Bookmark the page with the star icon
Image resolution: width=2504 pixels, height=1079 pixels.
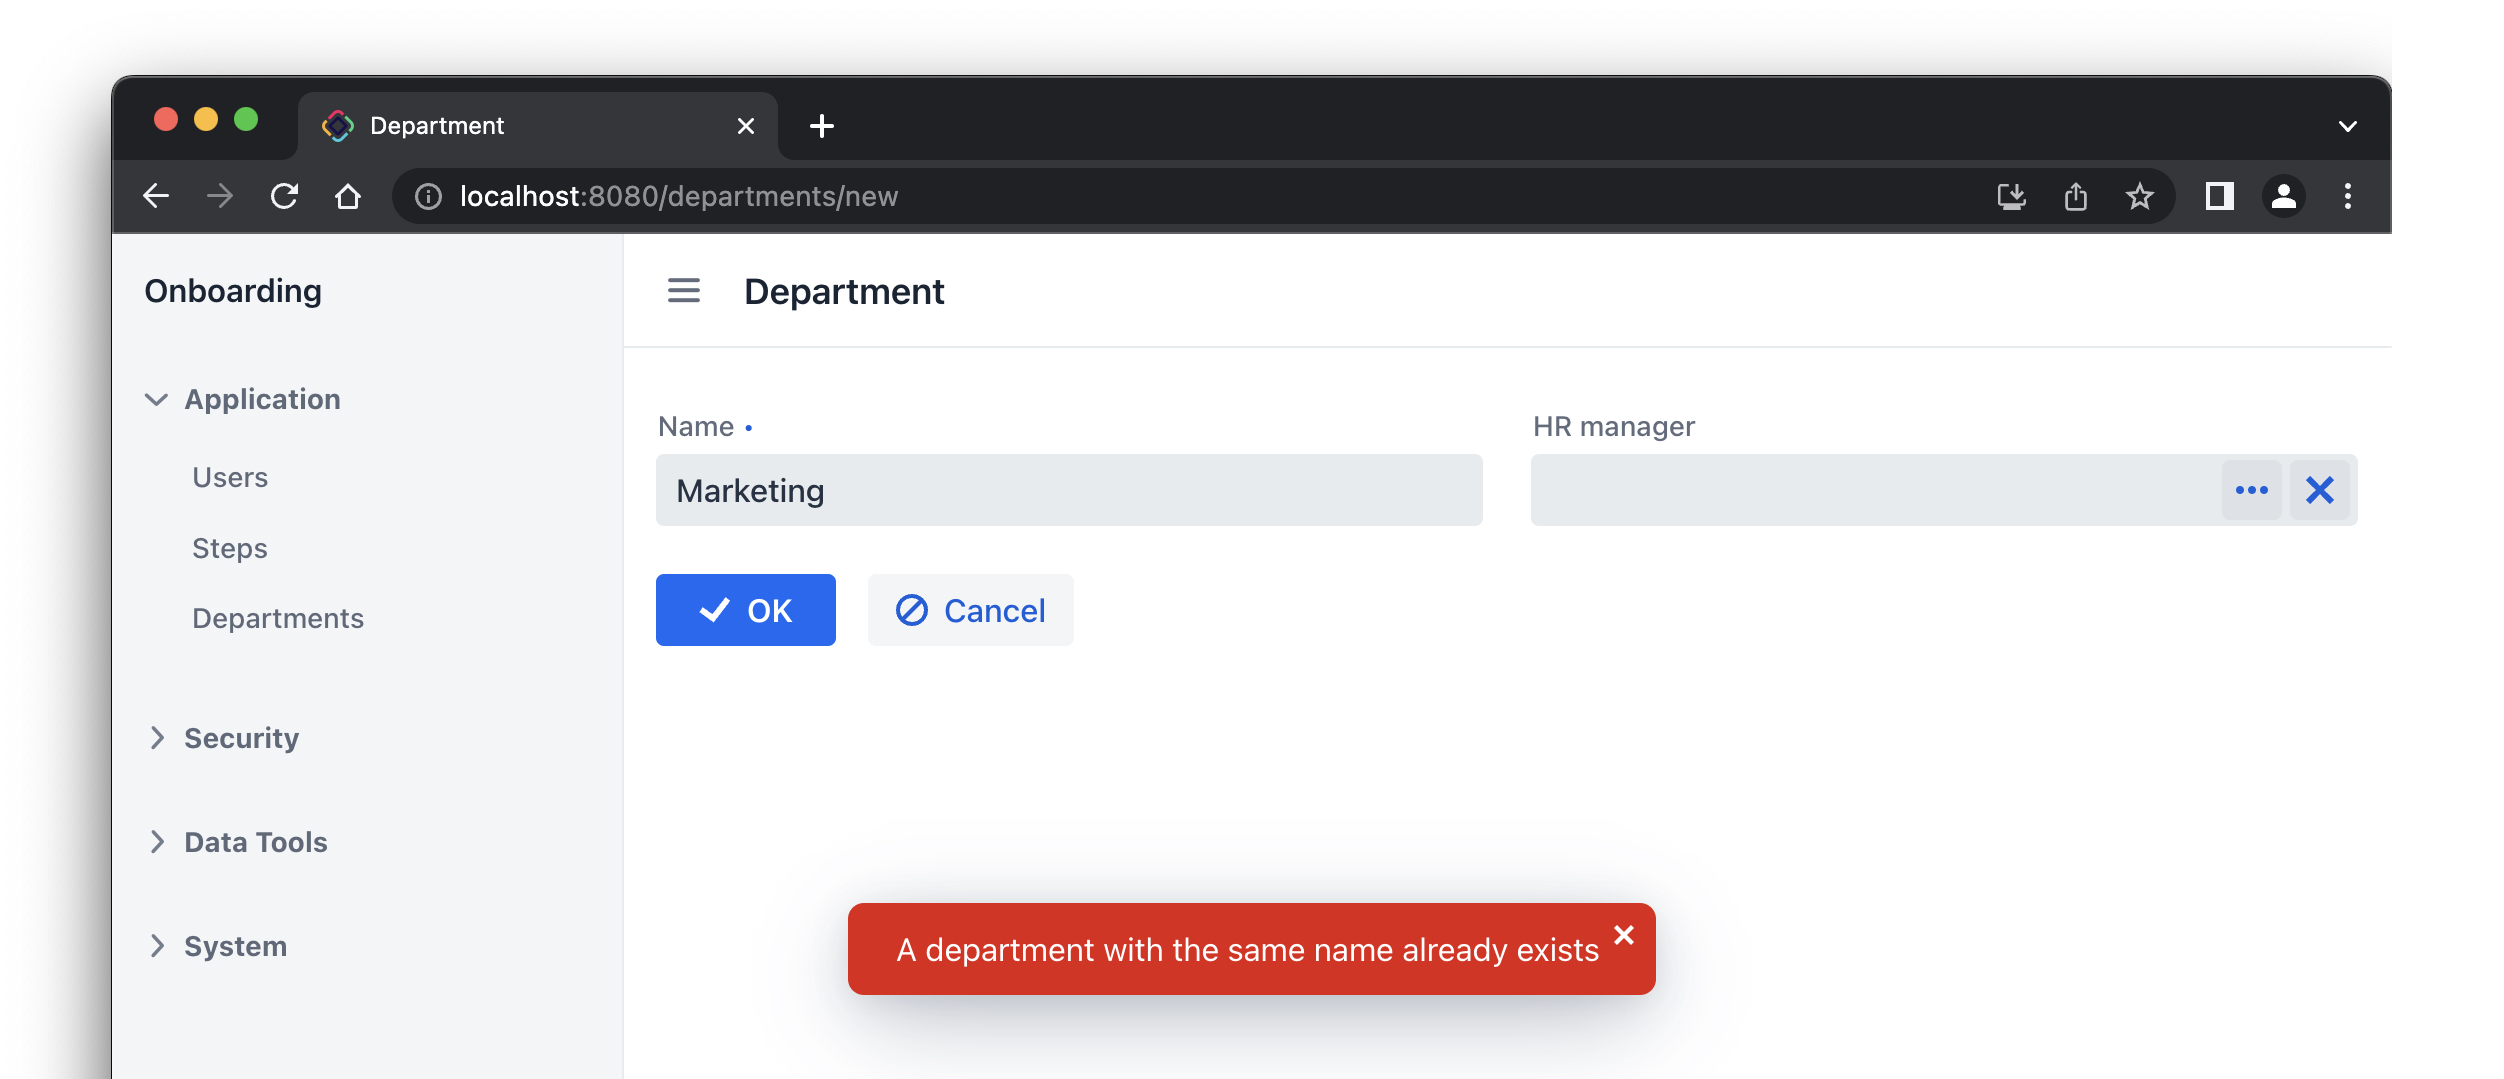(2140, 196)
